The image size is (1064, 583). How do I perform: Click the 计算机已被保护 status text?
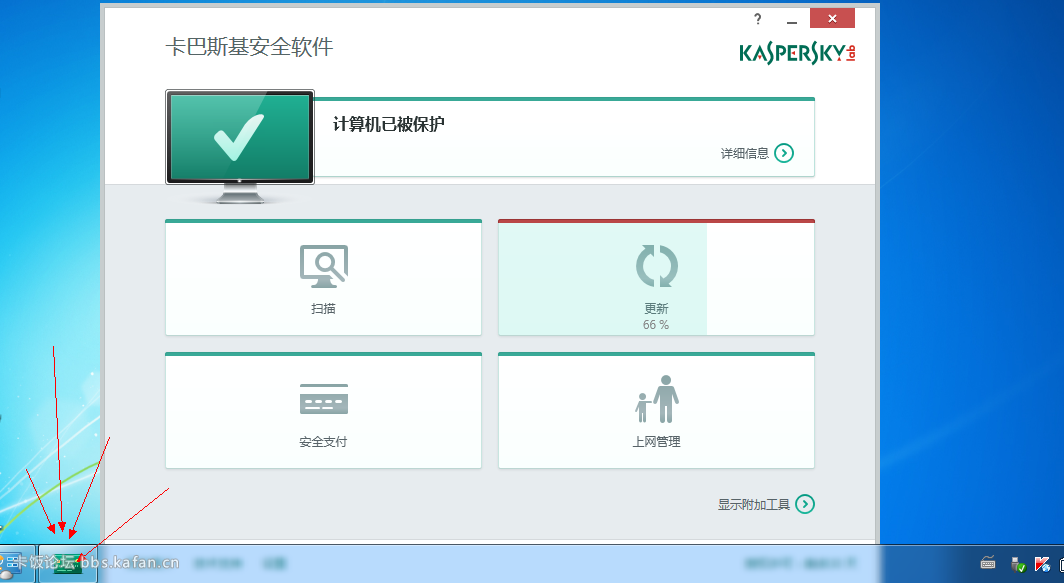coord(389,124)
